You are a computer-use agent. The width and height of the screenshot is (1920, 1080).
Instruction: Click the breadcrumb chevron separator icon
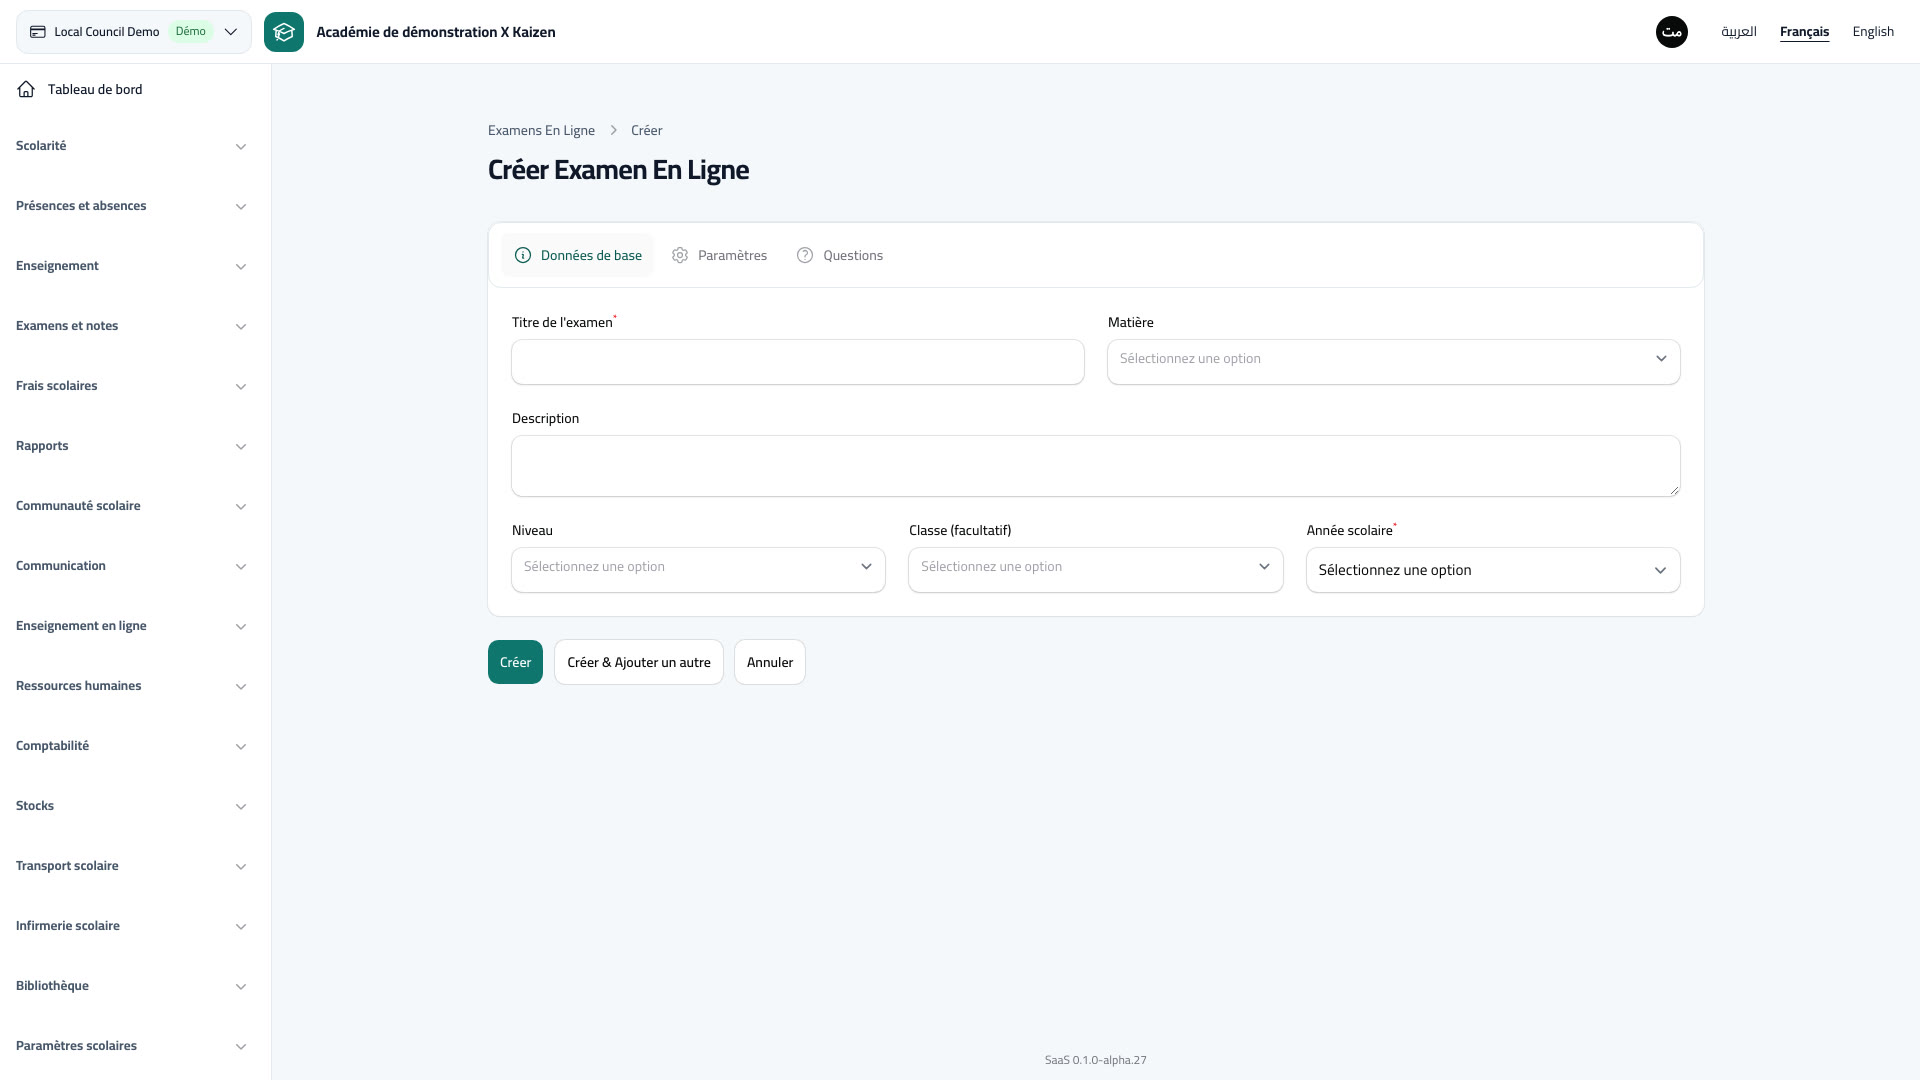point(613,130)
